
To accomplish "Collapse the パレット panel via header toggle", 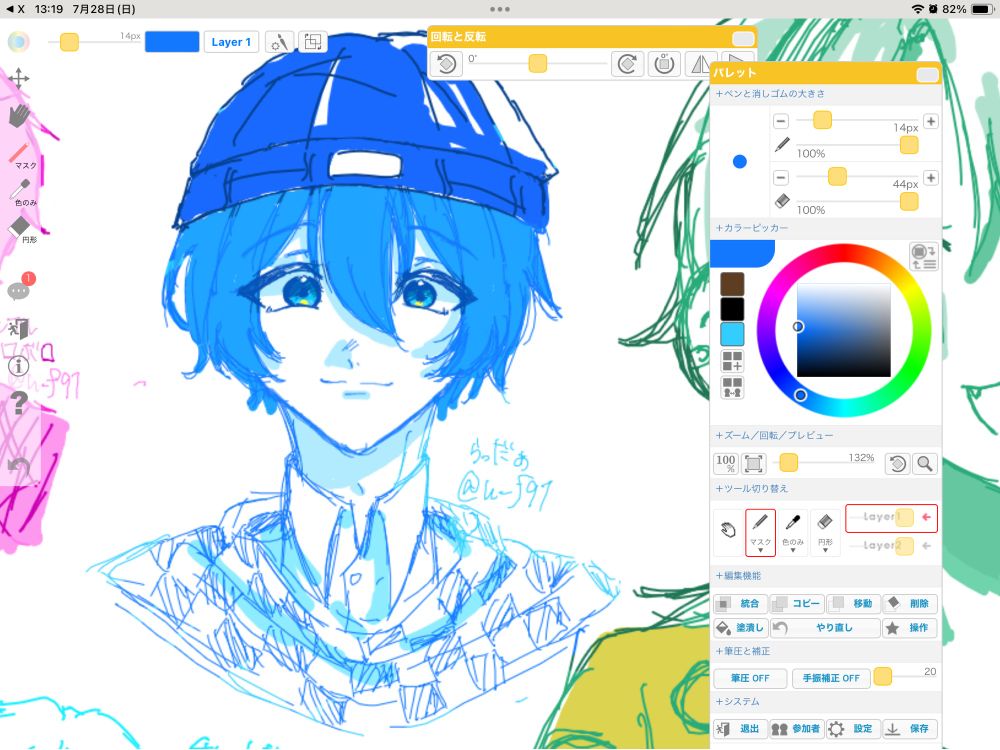I will [x=927, y=75].
